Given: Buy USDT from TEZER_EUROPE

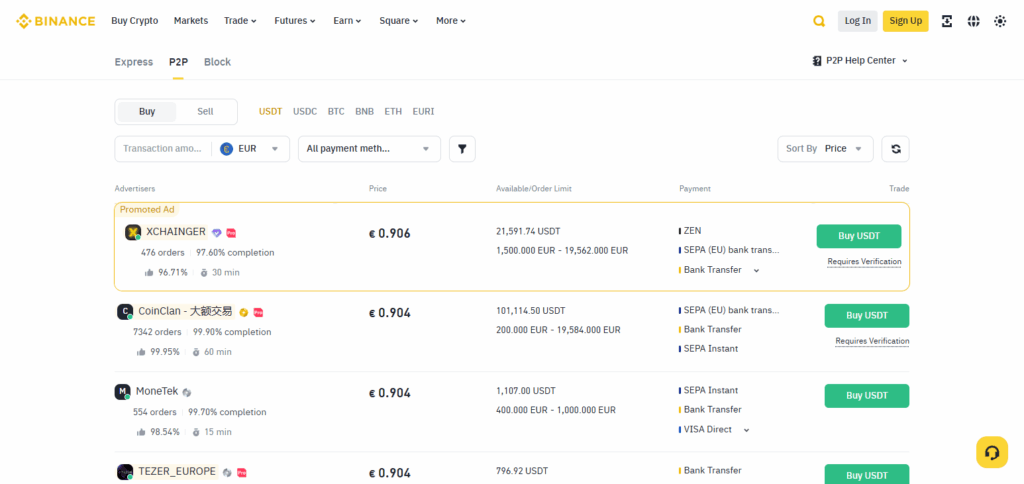Looking at the screenshot, I should click(x=867, y=474).
